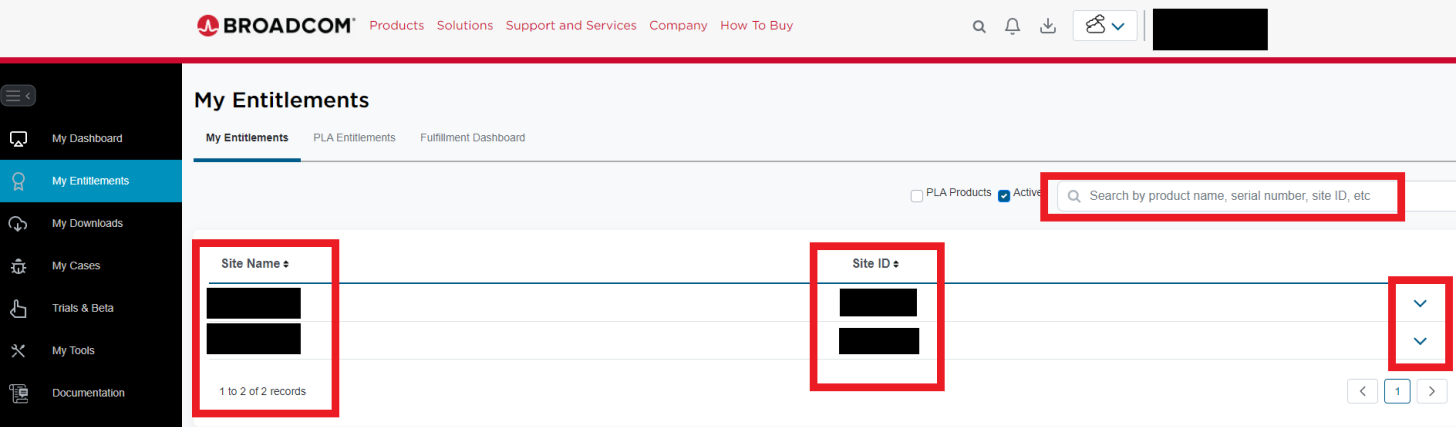Sort by Site ID column

(876, 264)
